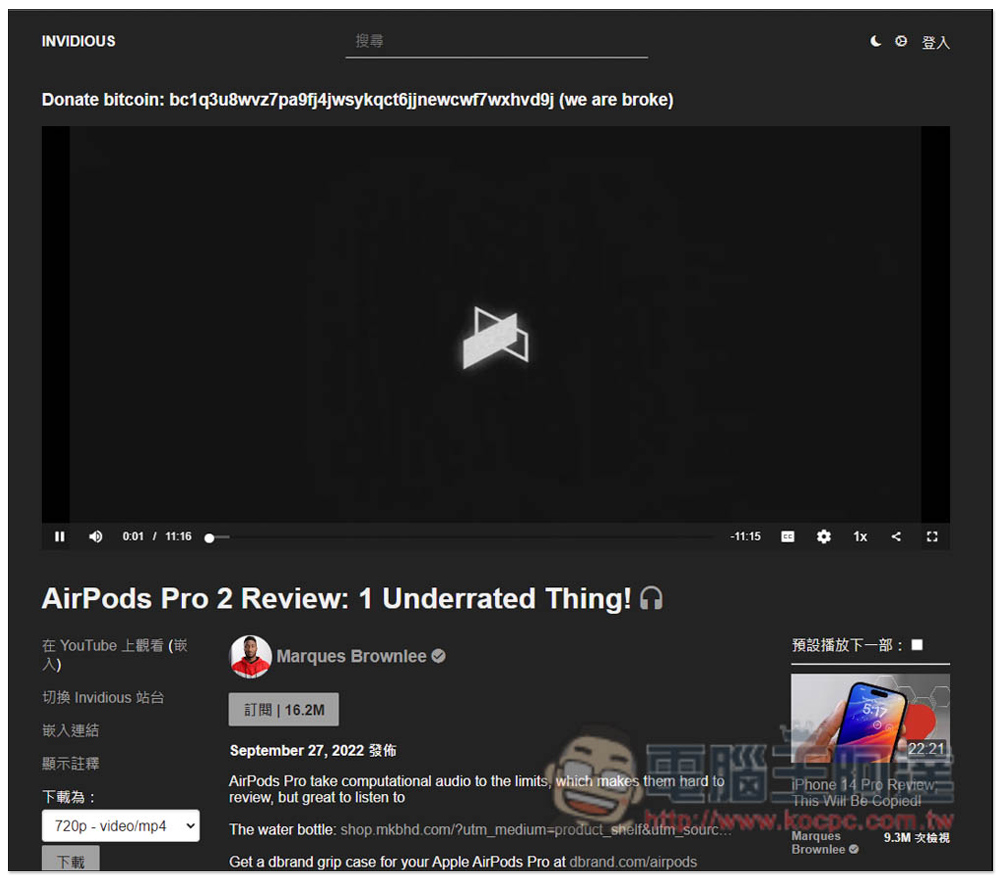Toggle closed captions in the player

pos(788,537)
